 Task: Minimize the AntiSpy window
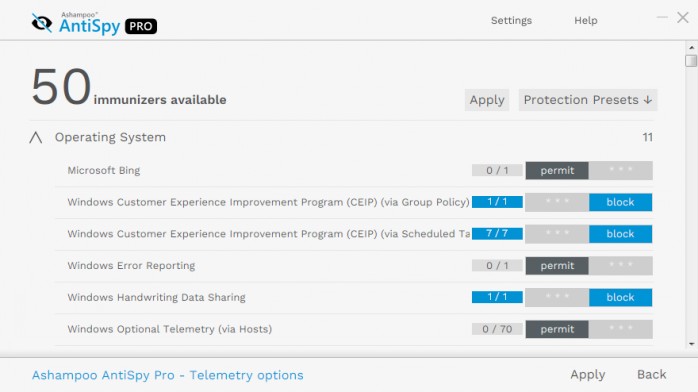(x=662, y=17)
